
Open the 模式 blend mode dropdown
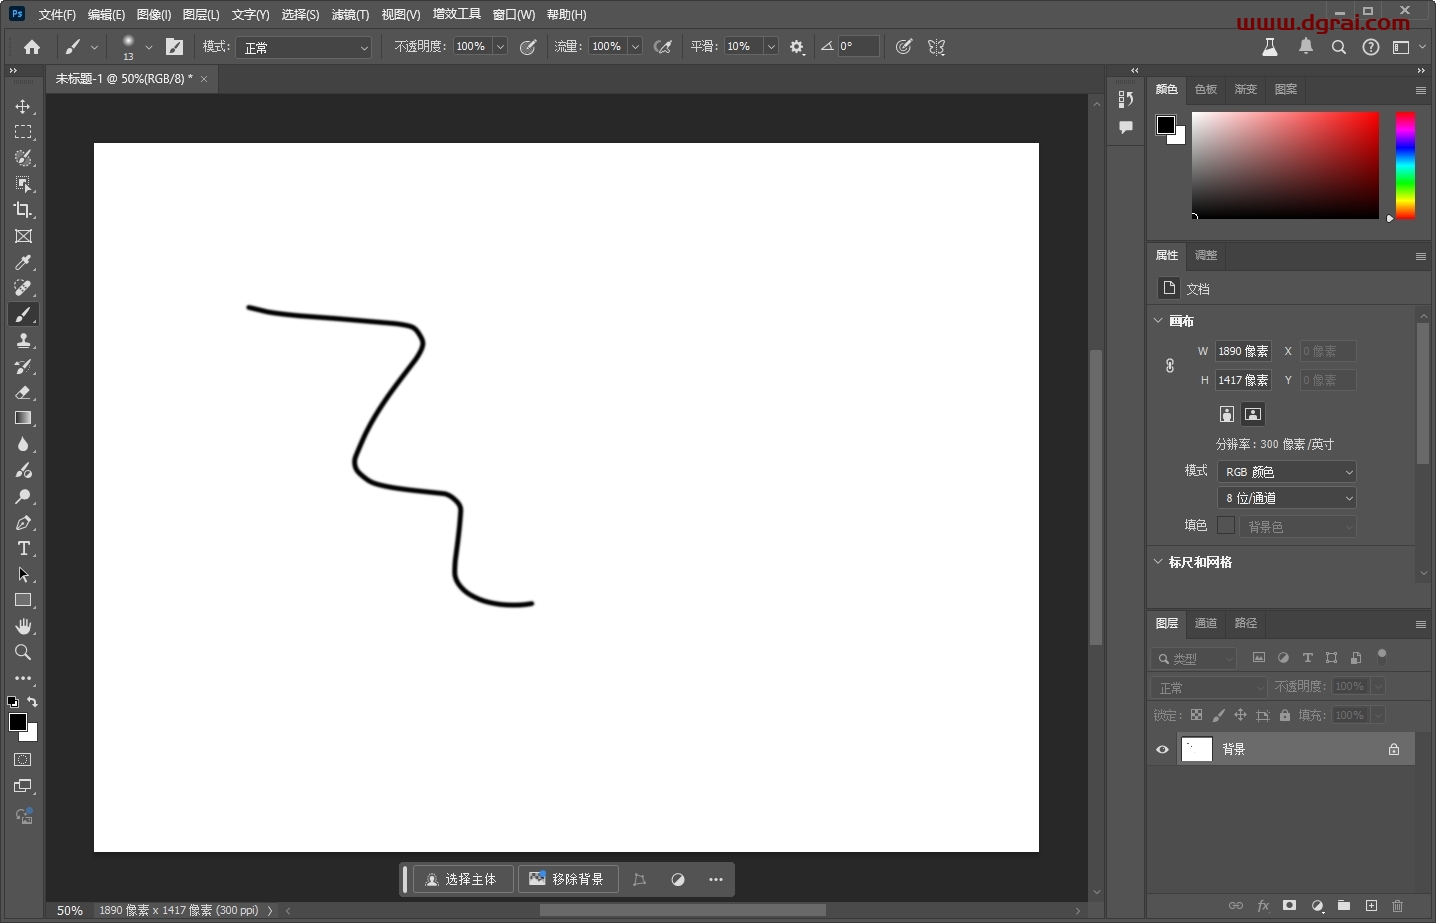pyautogui.click(x=304, y=47)
